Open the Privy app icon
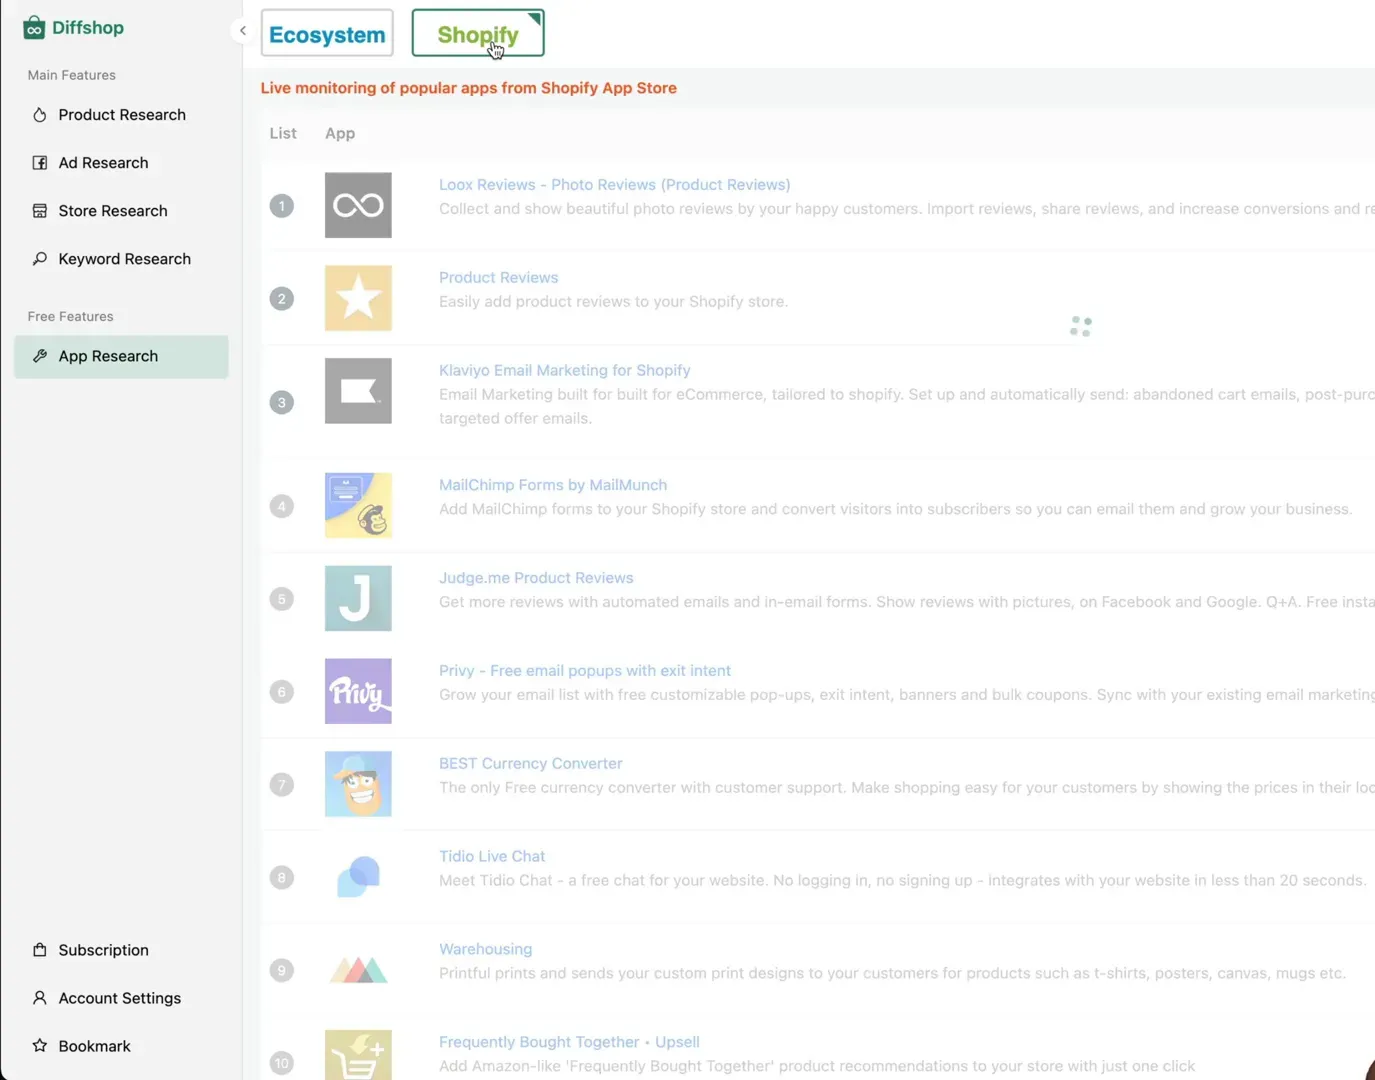This screenshot has width=1375, height=1080. pyautogui.click(x=358, y=691)
